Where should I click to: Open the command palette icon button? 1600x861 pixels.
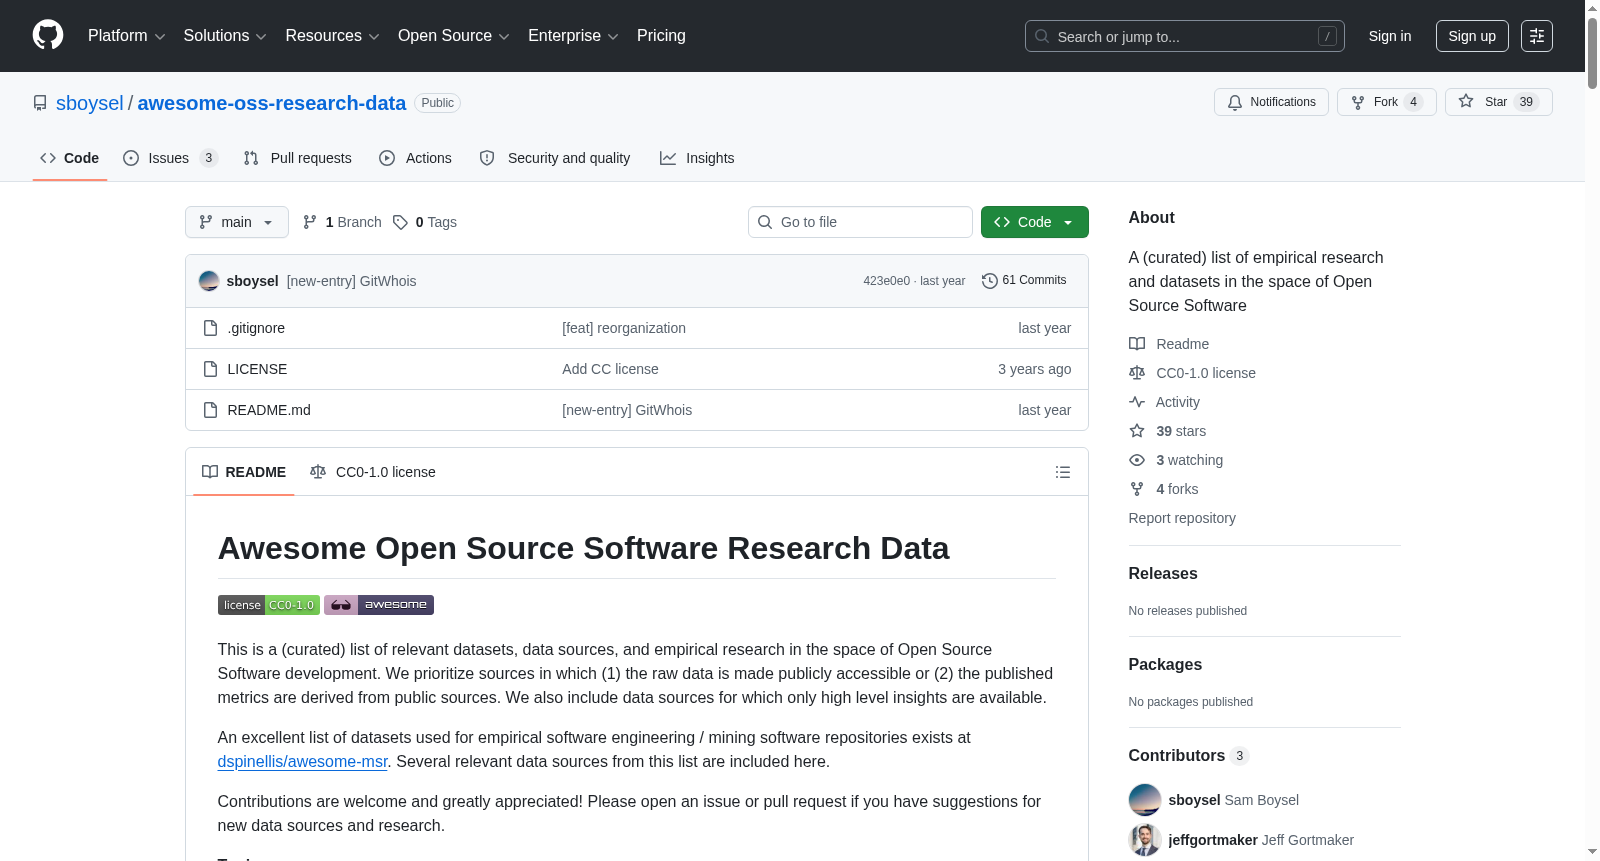[x=1537, y=36]
